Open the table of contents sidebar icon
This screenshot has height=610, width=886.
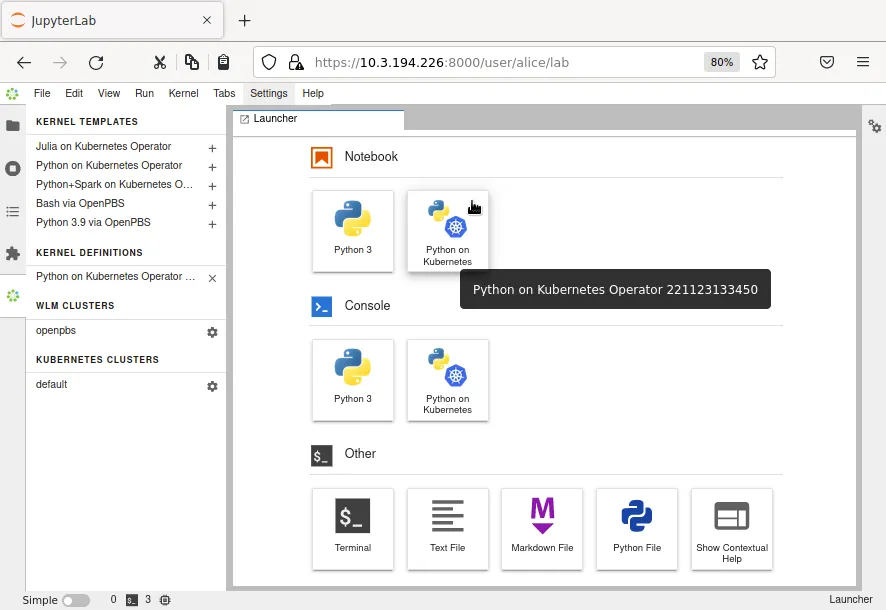pos(12,212)
